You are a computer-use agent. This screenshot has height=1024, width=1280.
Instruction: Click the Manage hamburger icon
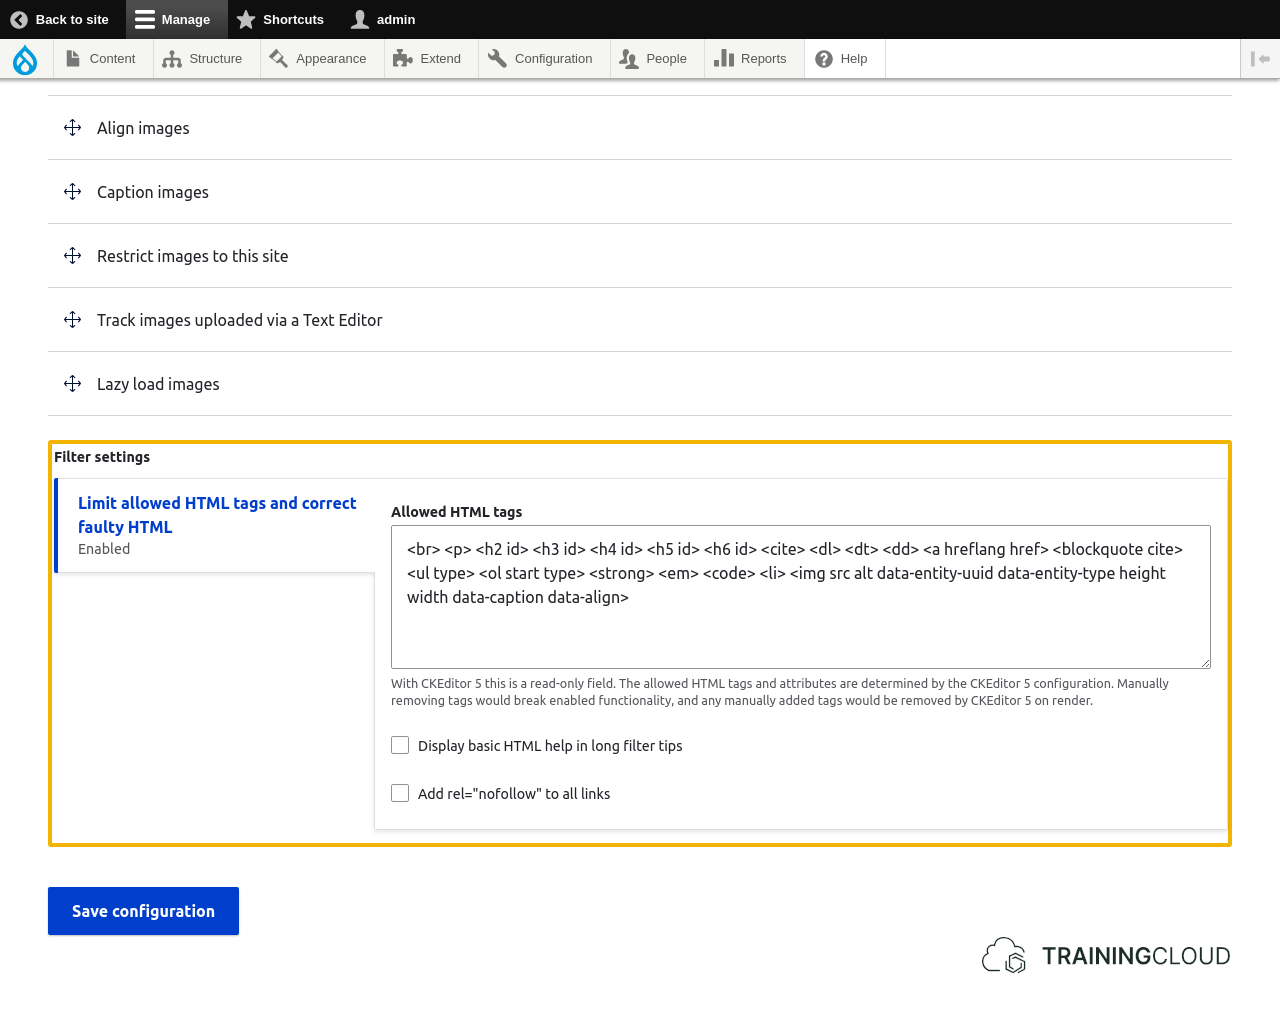145,19
